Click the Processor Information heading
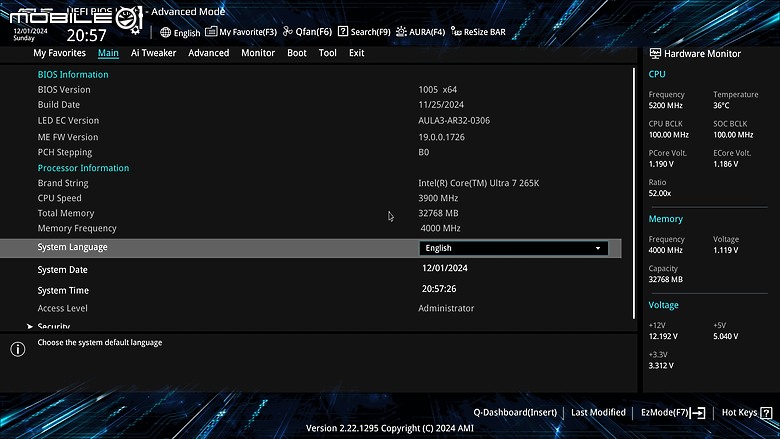Screen dimensions: 780x439 pyautogui.click(x=83, y=168)
